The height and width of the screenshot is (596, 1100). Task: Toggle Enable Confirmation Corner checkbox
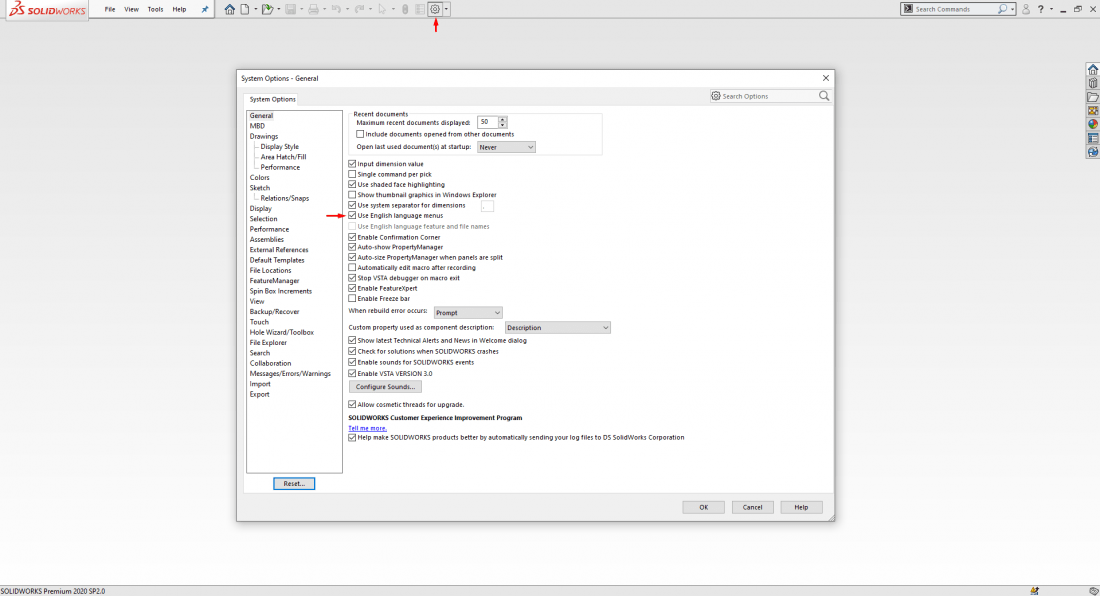click(352, 237)
